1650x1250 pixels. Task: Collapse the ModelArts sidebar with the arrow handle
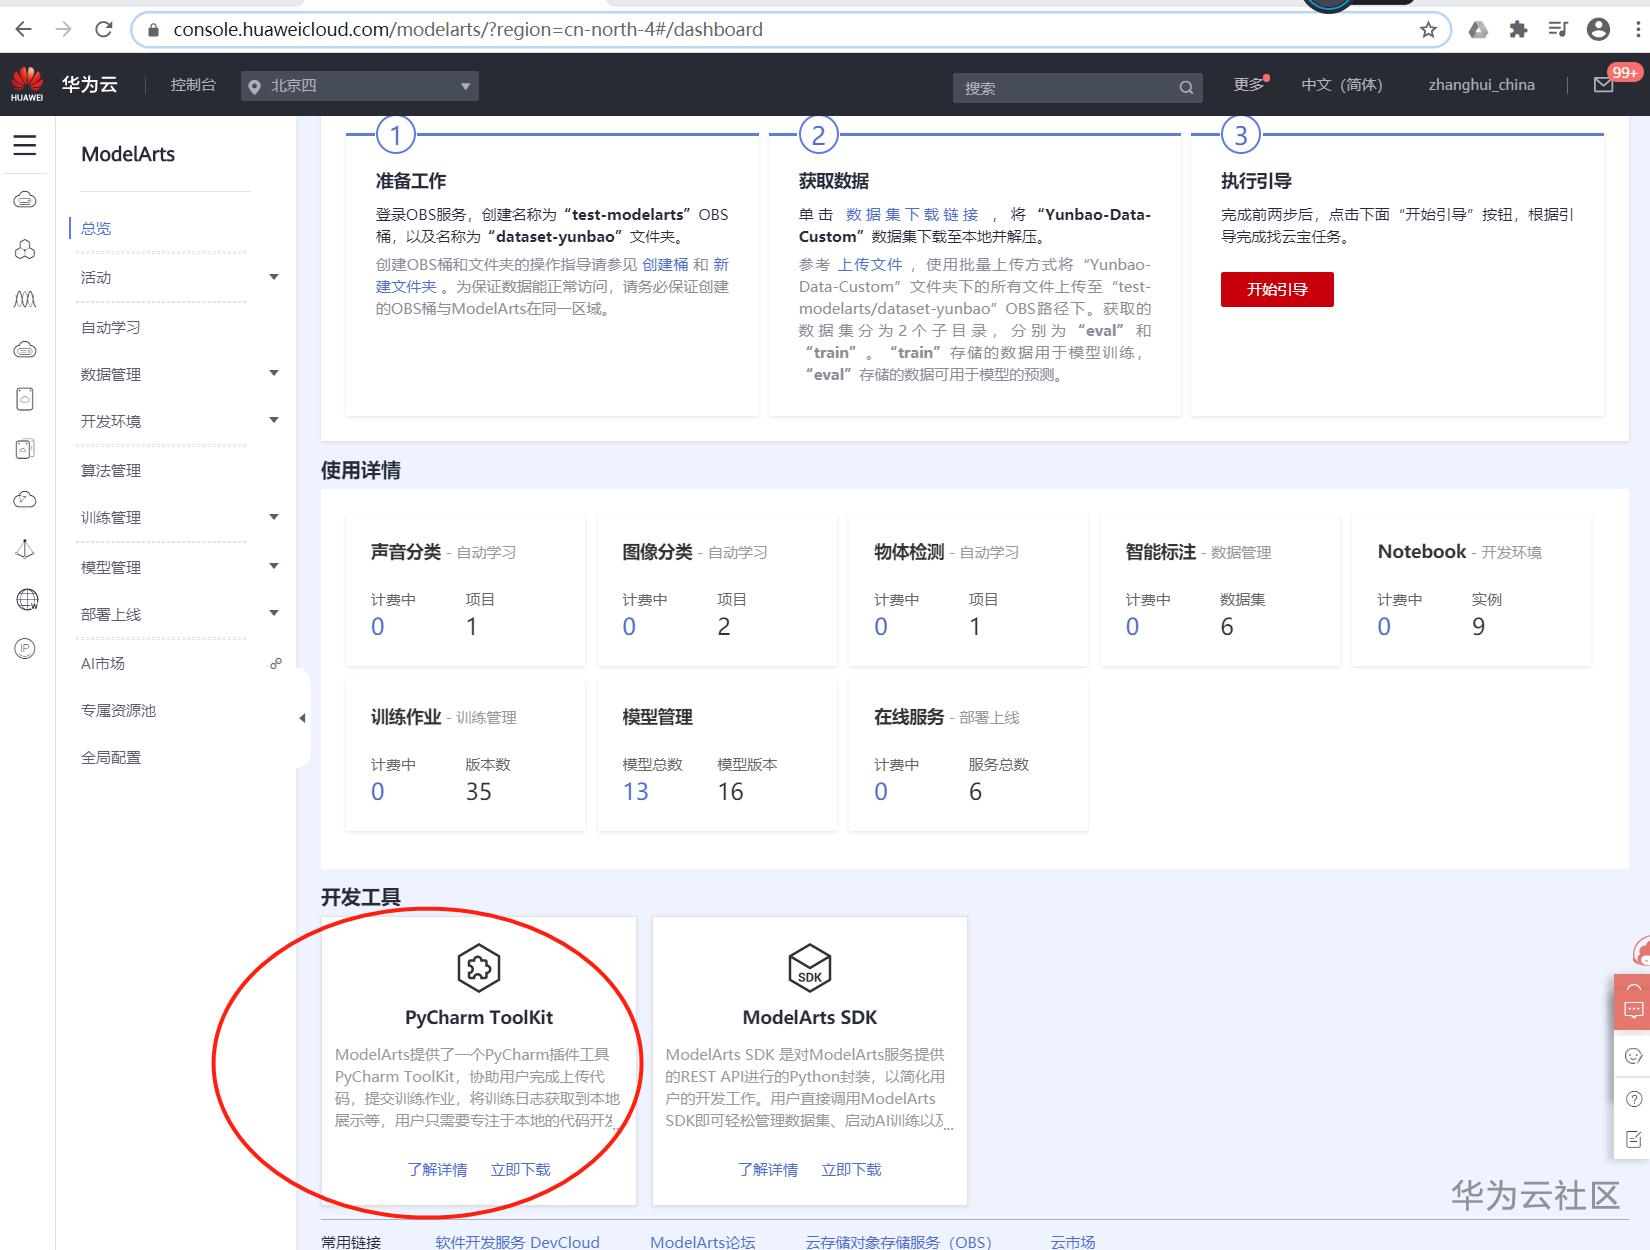coord(302,718)
